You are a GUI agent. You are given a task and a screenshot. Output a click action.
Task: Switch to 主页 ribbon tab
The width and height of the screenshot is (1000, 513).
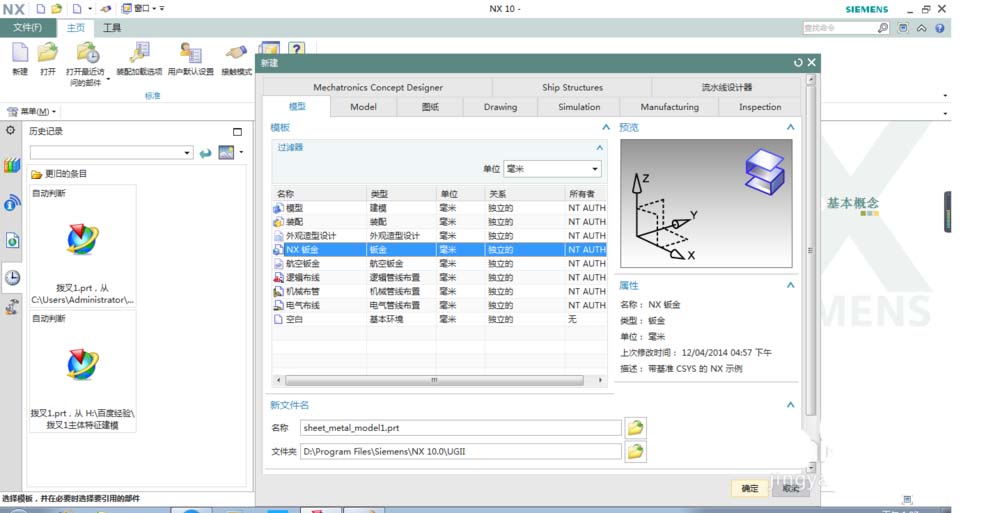(76, 27)
